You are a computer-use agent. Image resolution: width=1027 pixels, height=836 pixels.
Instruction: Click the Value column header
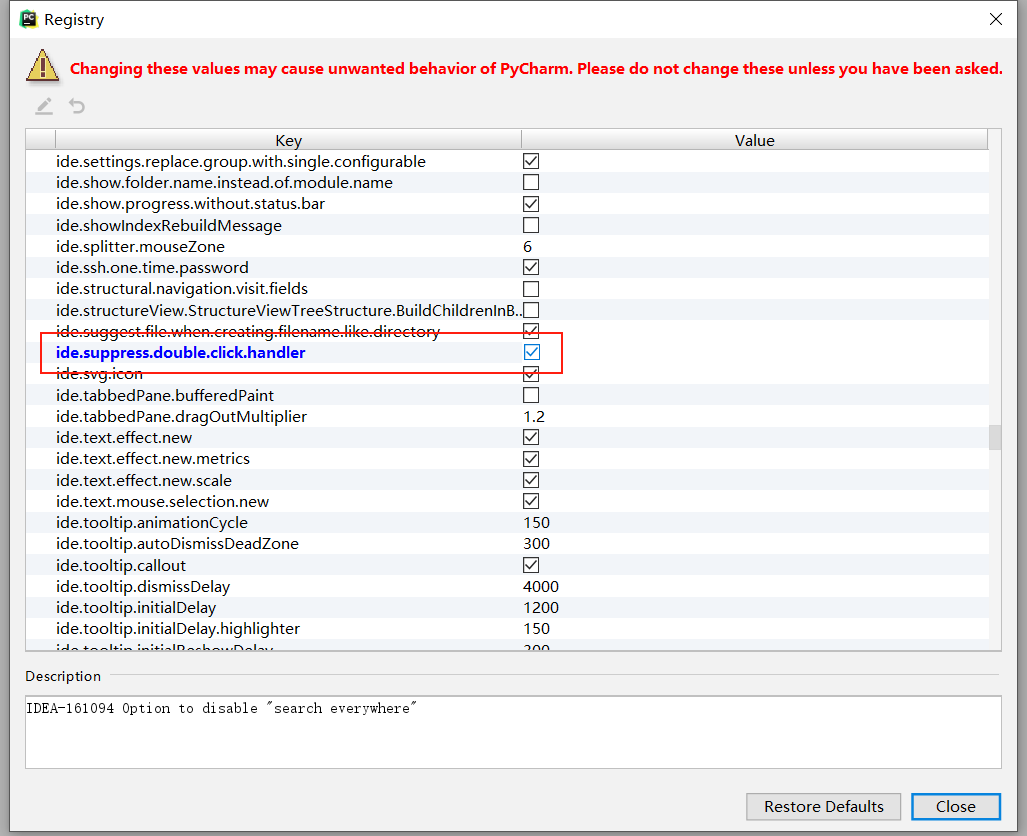pos(755,140)
